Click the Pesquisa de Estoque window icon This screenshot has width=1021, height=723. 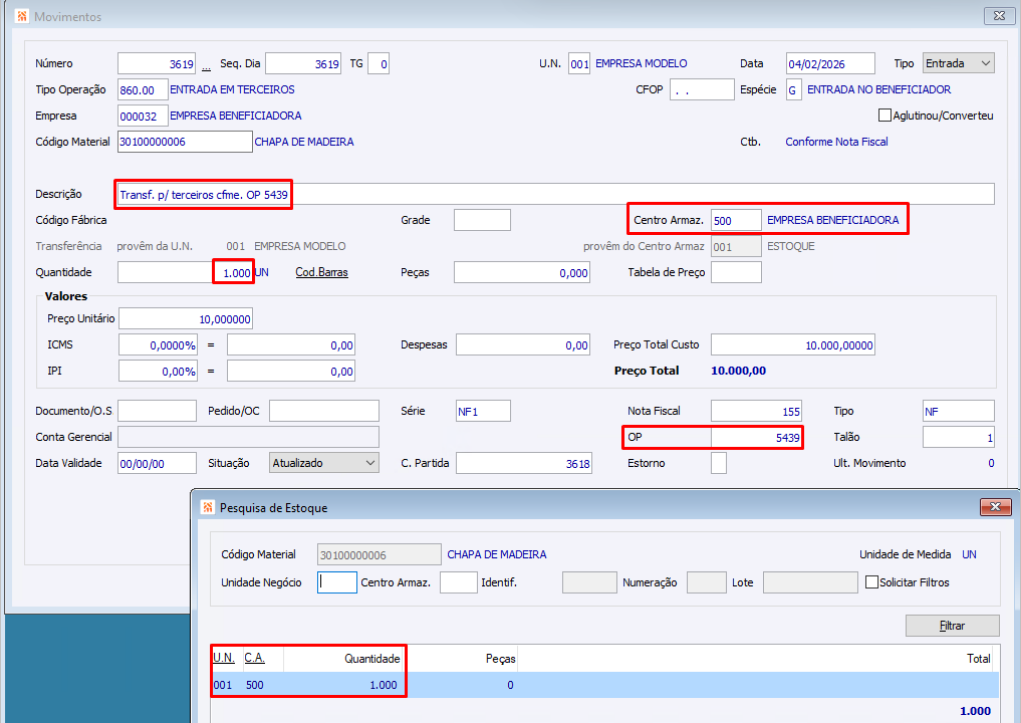(208, 507)
